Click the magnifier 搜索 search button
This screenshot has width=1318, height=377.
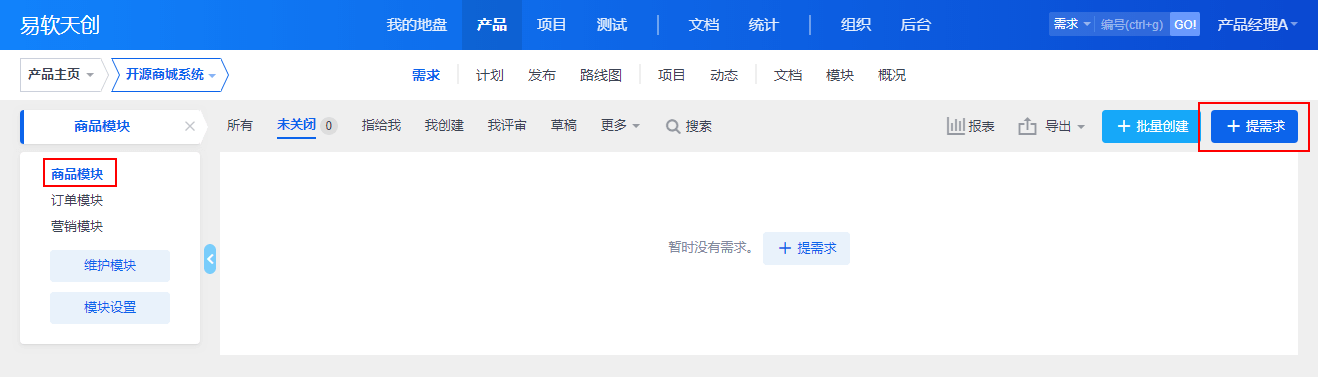point(689,126)
